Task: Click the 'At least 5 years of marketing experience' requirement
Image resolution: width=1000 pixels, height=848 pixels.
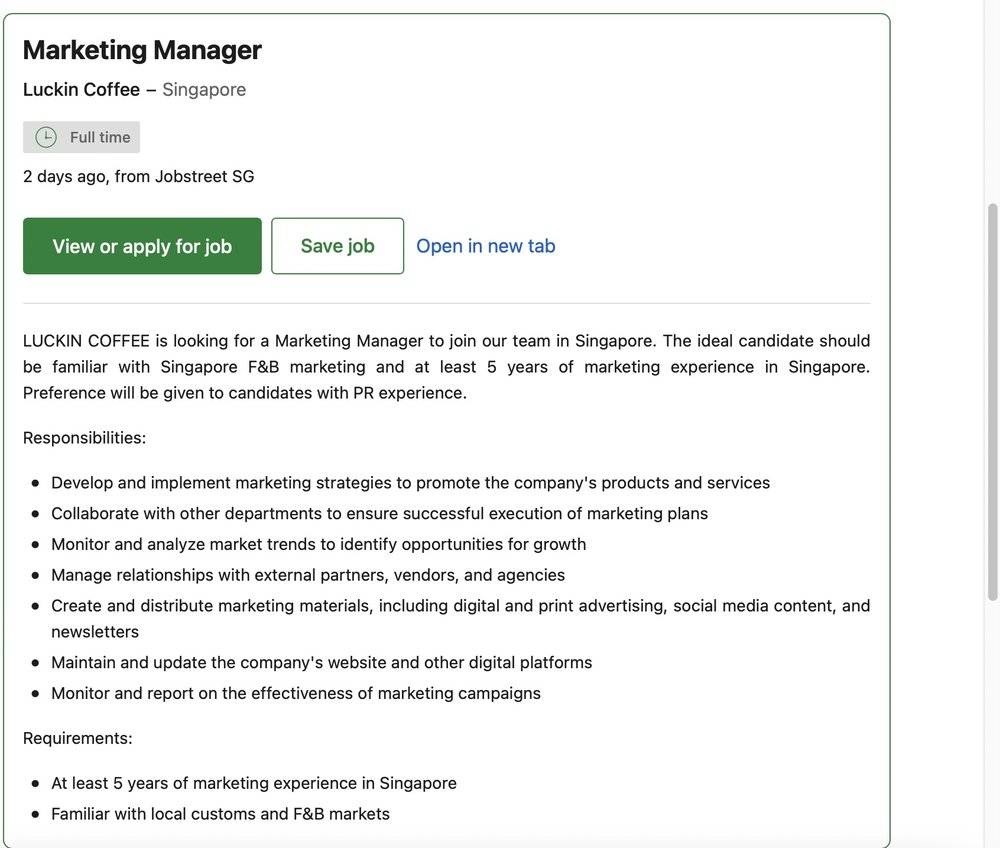Action: point(254,783)
